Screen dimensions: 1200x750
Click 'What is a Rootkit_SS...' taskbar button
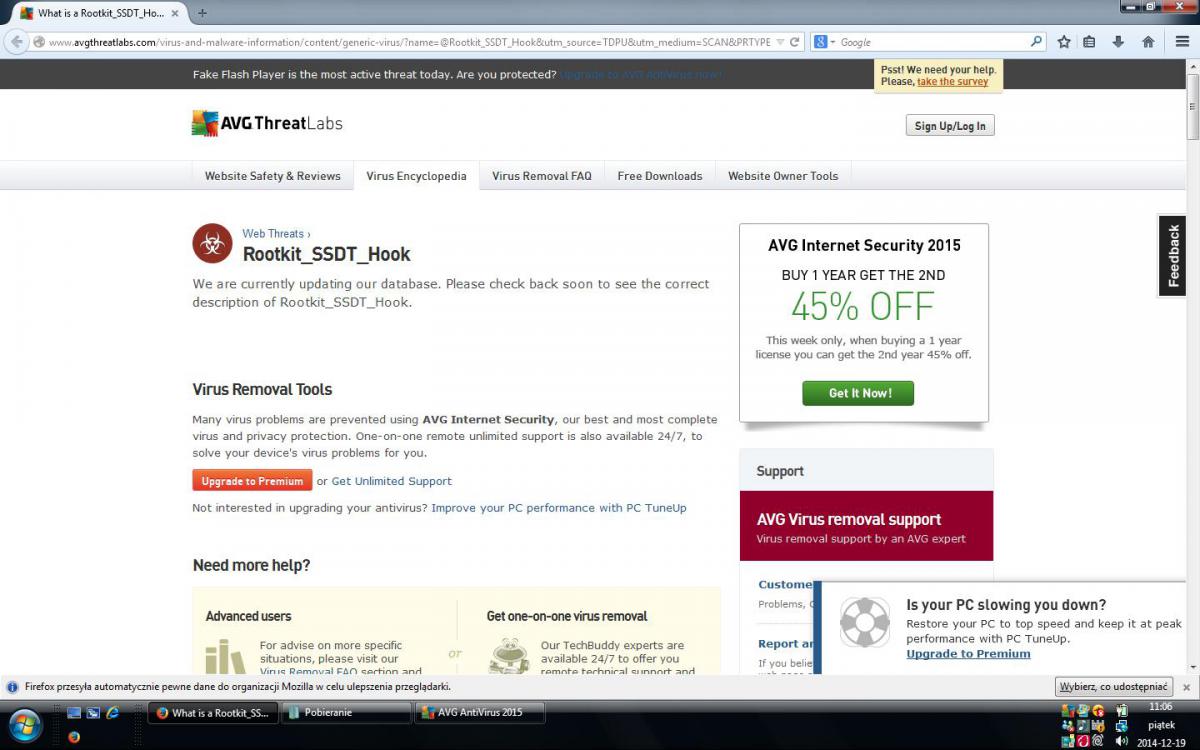click(x=212, y=713)
